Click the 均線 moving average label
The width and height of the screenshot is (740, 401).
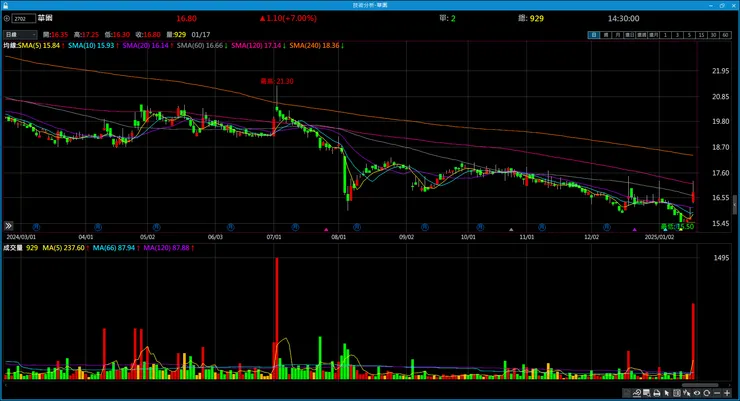[10, 46]
